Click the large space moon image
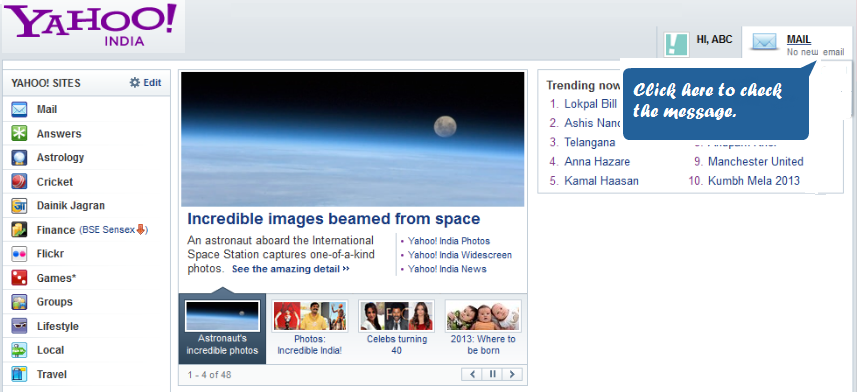 click(353, 139)
